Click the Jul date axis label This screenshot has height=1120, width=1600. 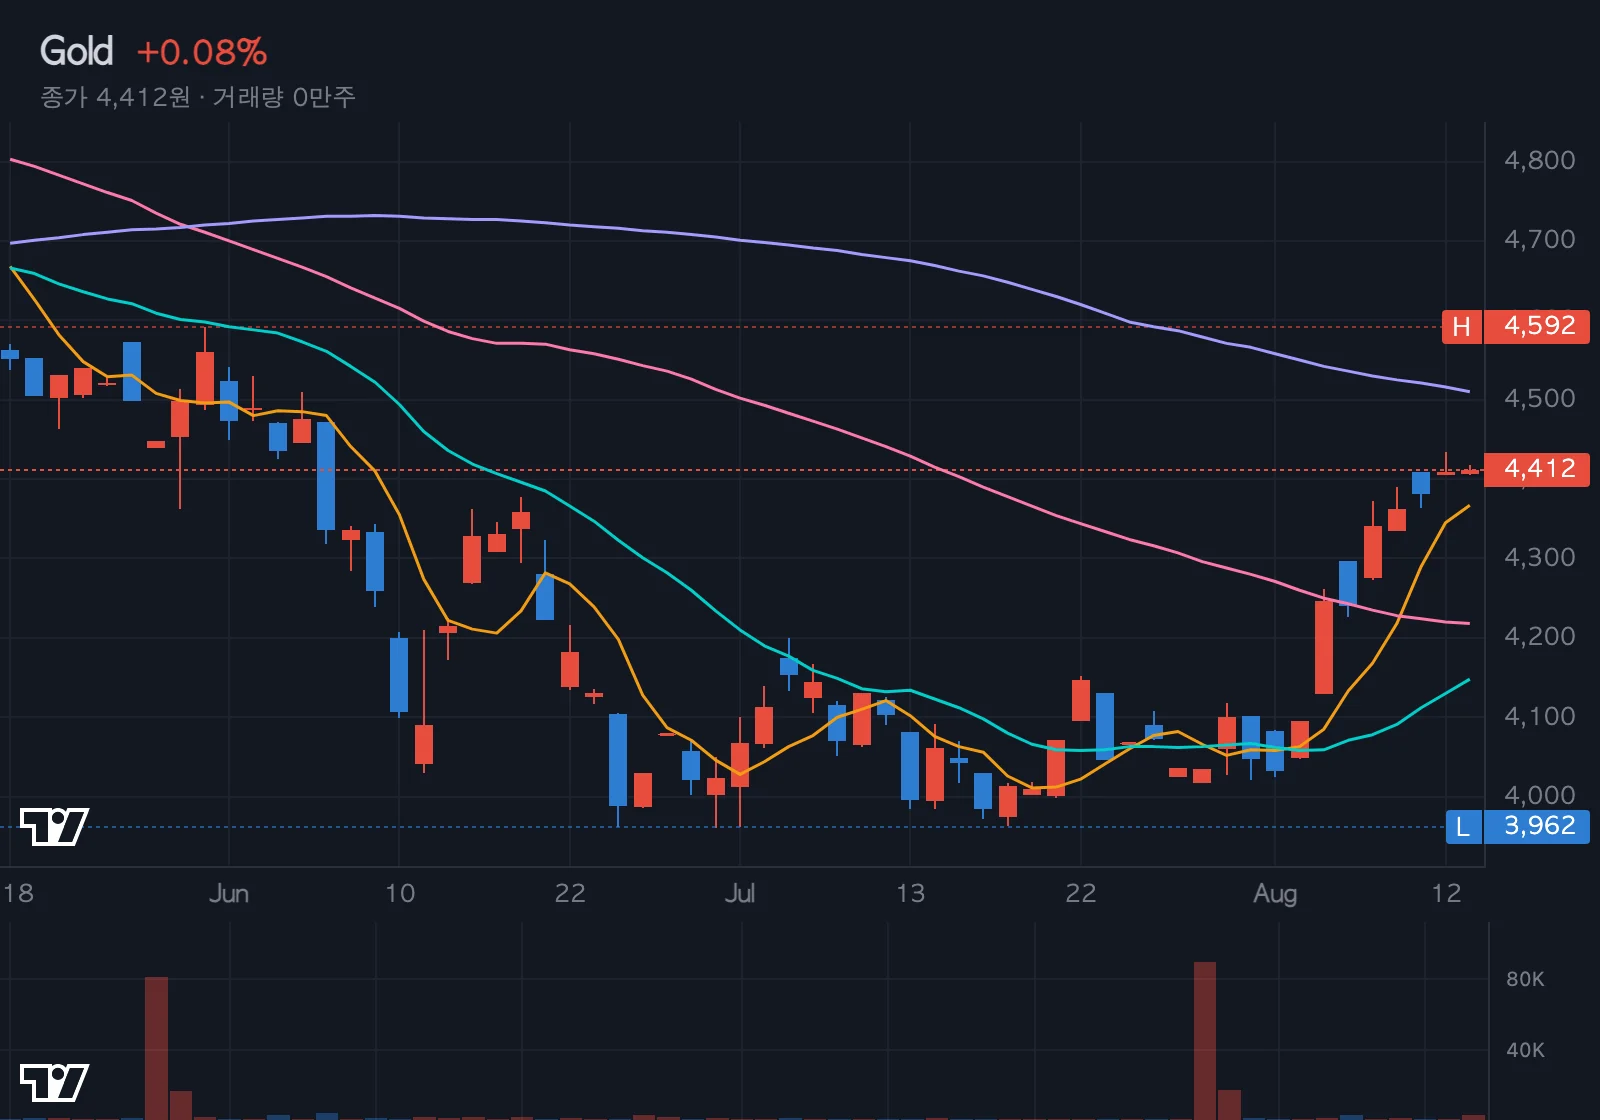(739, 893)
